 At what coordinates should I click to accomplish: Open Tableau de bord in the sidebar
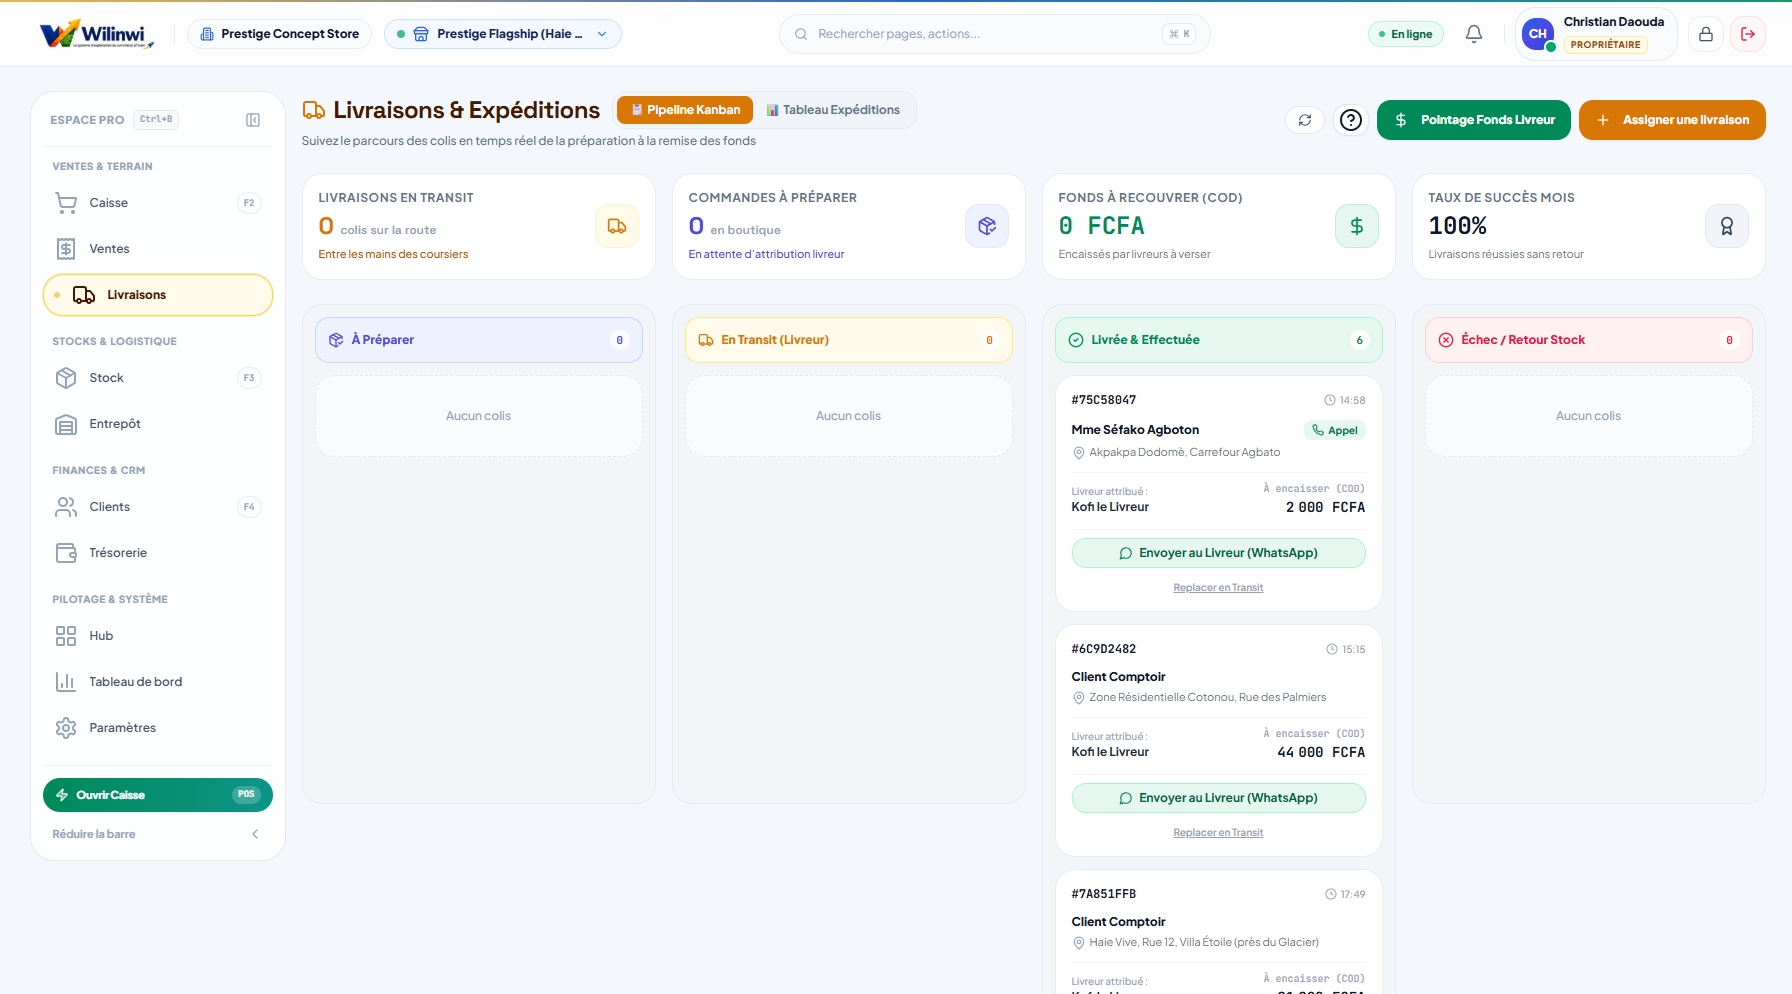tap(158, 682)
